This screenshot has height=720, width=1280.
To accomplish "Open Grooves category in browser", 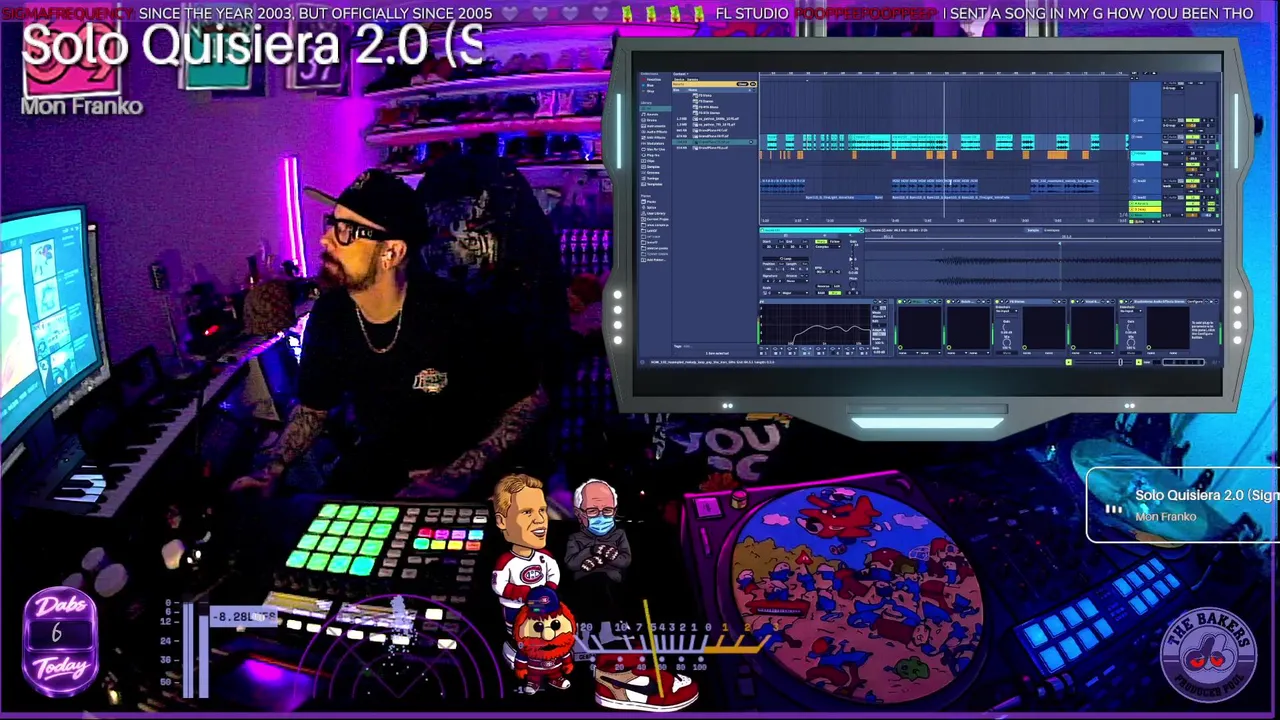I will pos(651,173).
